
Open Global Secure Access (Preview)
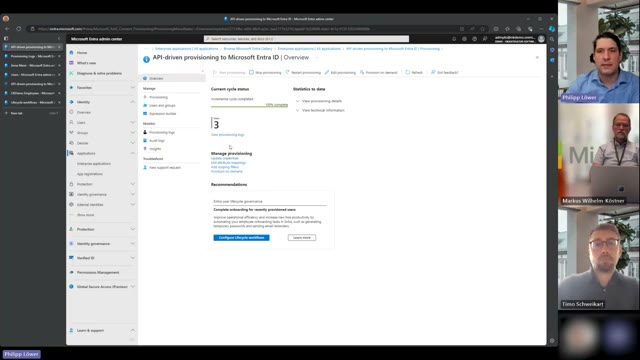point(102,287)
